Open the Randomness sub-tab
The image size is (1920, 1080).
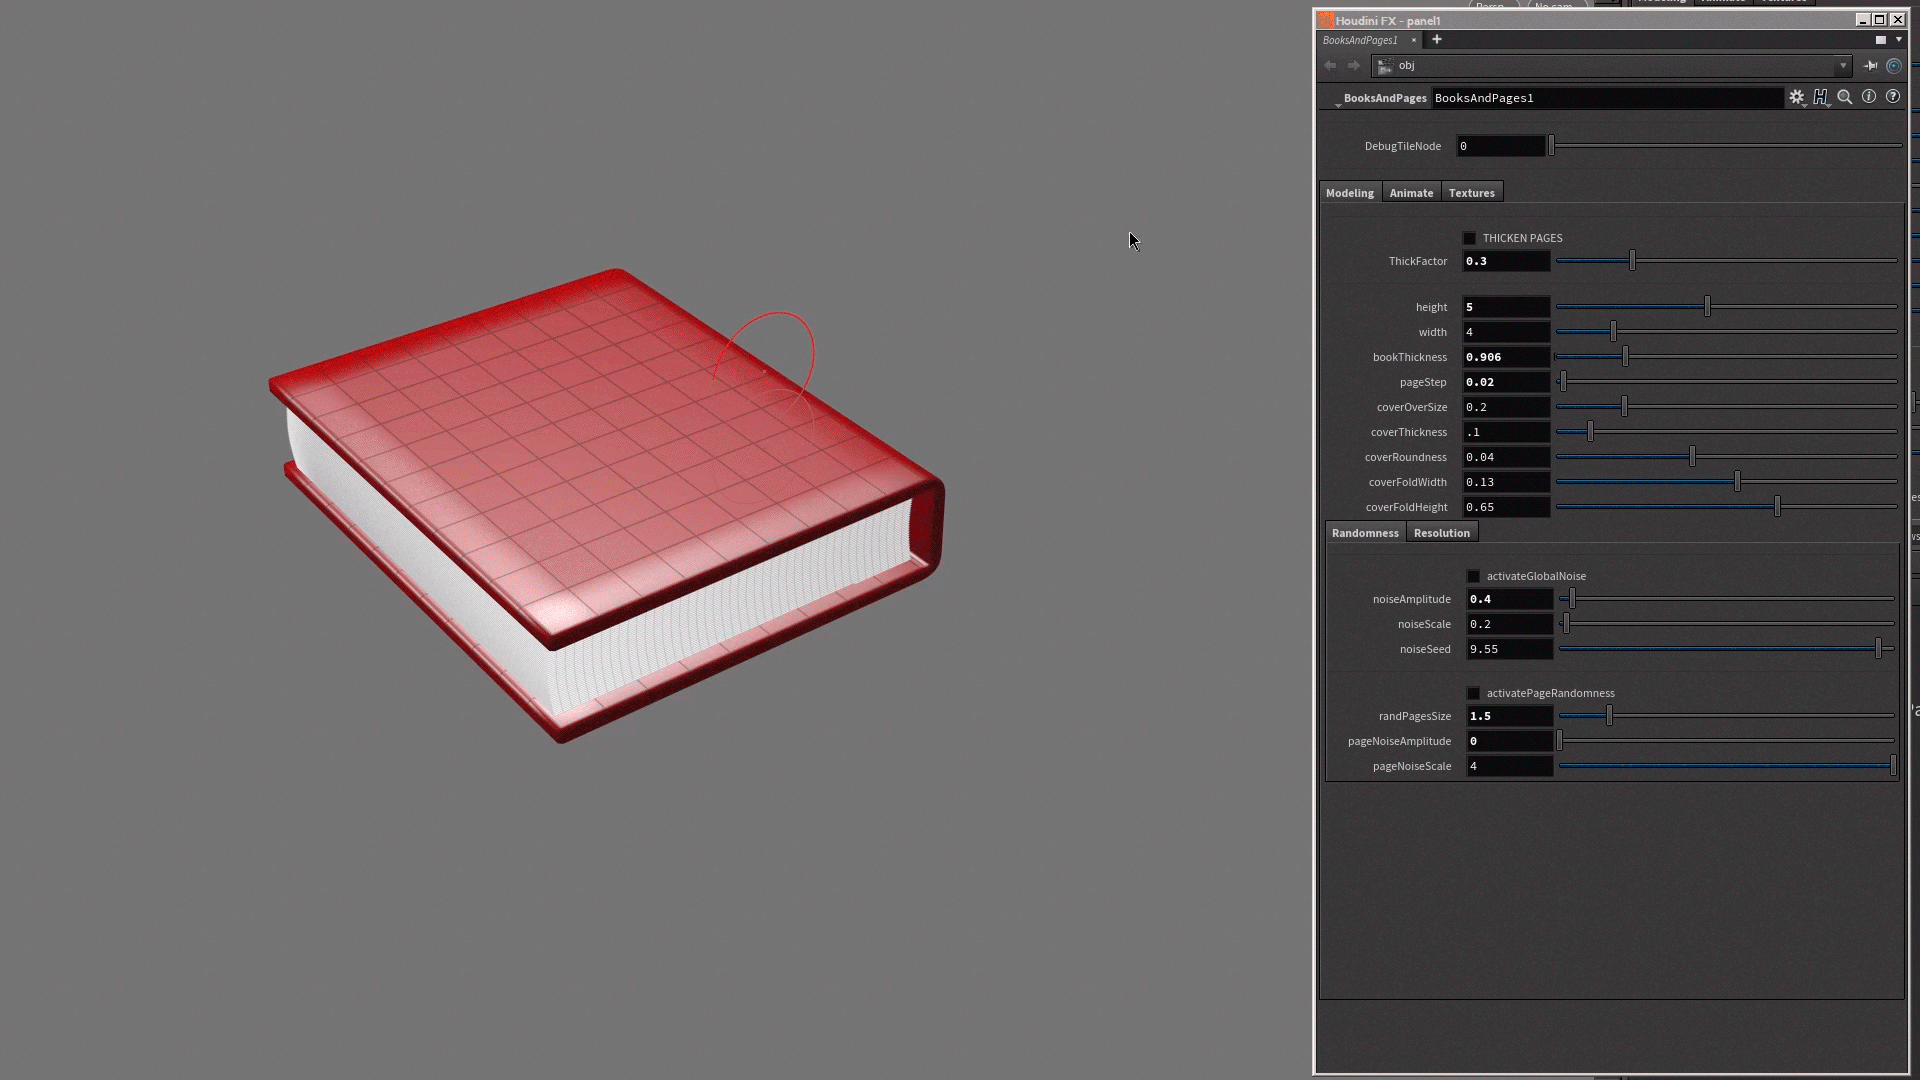coord(1365,533)
